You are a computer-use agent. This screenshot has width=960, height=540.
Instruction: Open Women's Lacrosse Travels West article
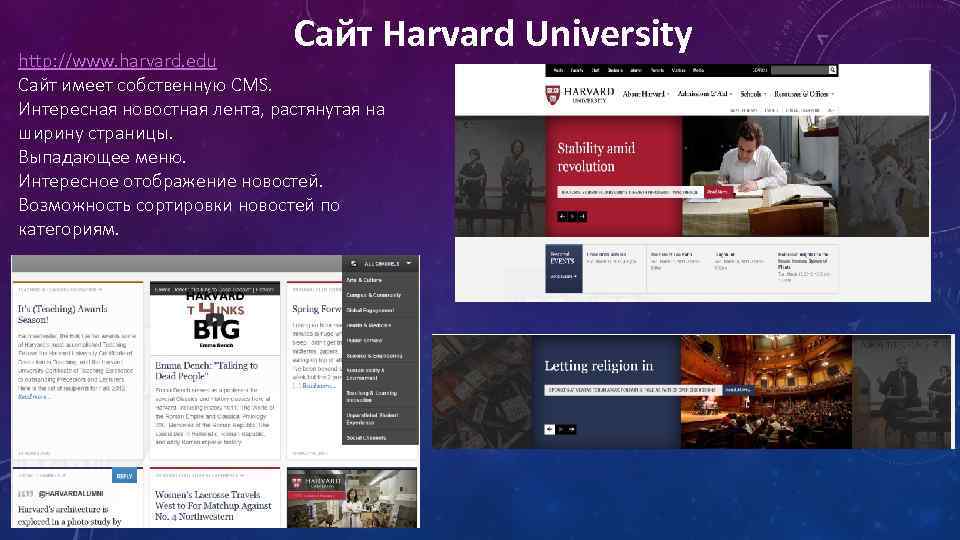[x=213, y=505]
